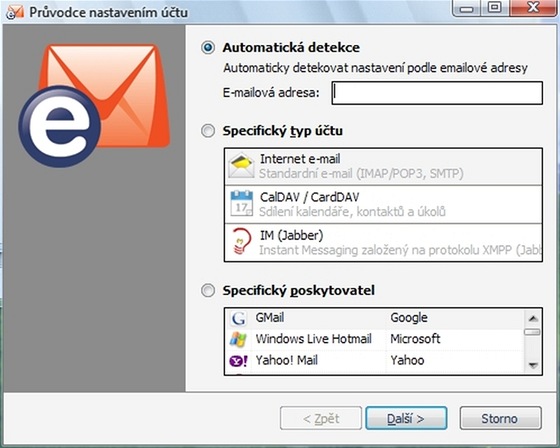Select the Specifický typ účtu radio button

click(x=208, y=131)
